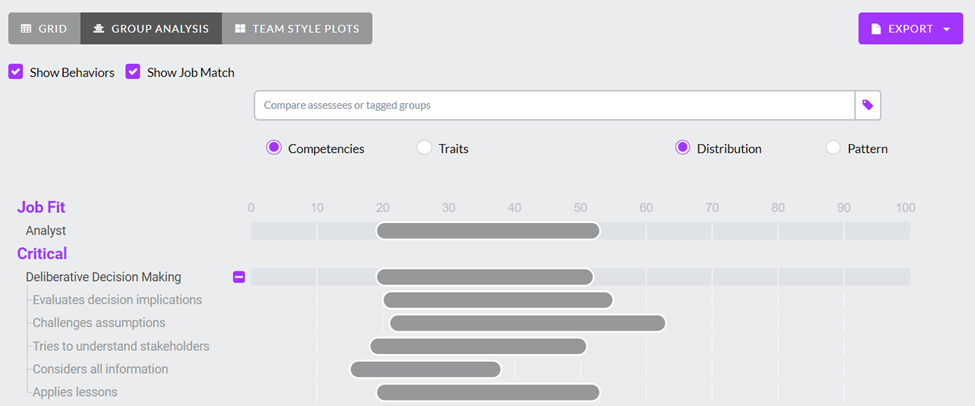Viewport: 975px width, 406px height.
Task: Click the Tries to understand stakeholders label
Action: pyautogui.click(x=121, y=346)
